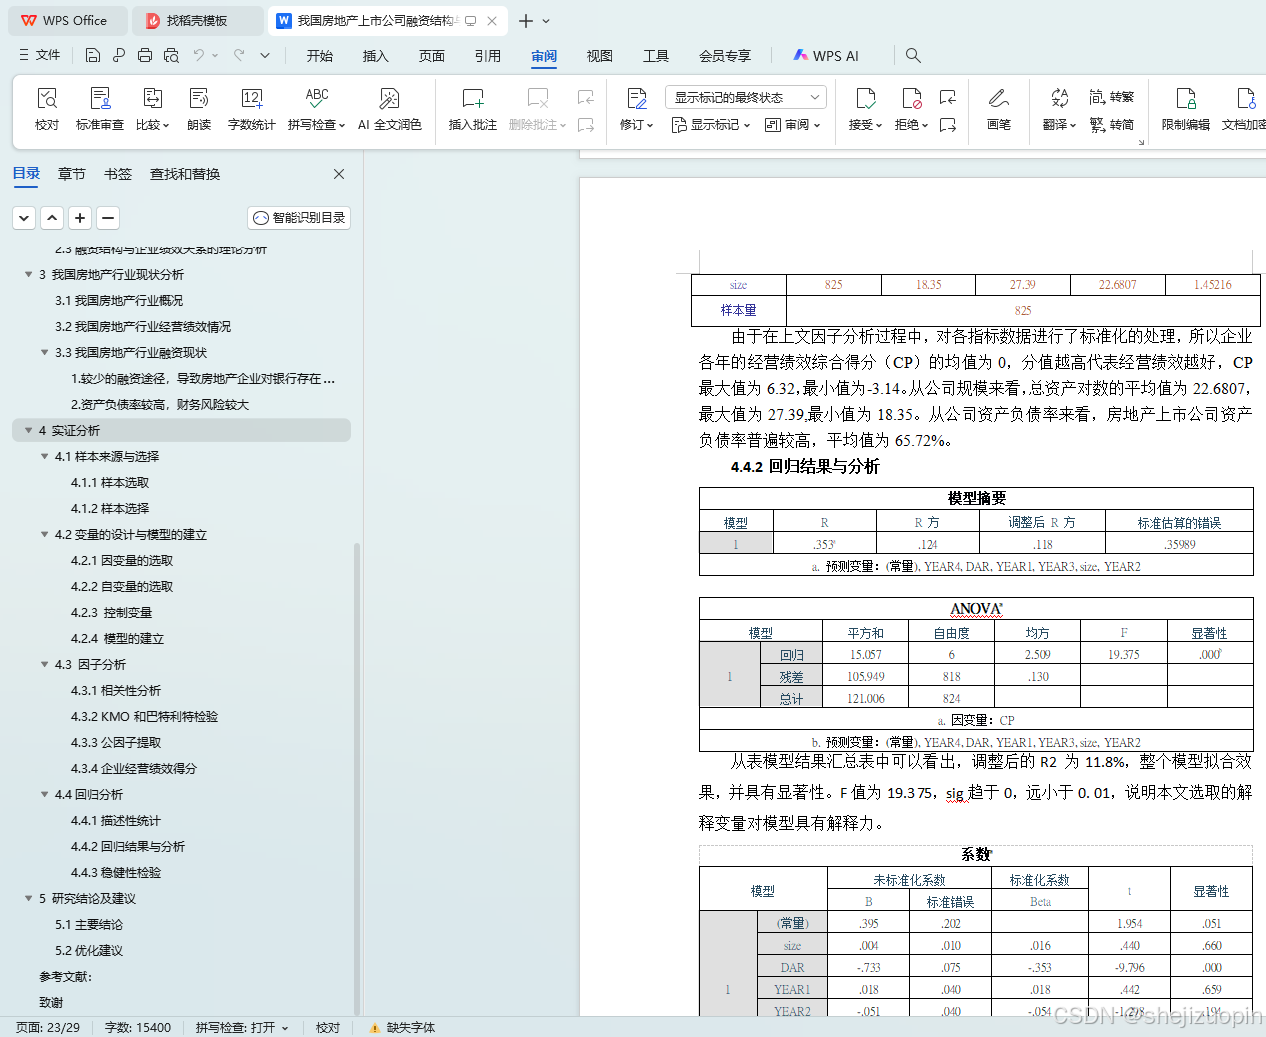
Task: Jump to '5.1 主要结论' in outline
Action: [x=89, y=924]
